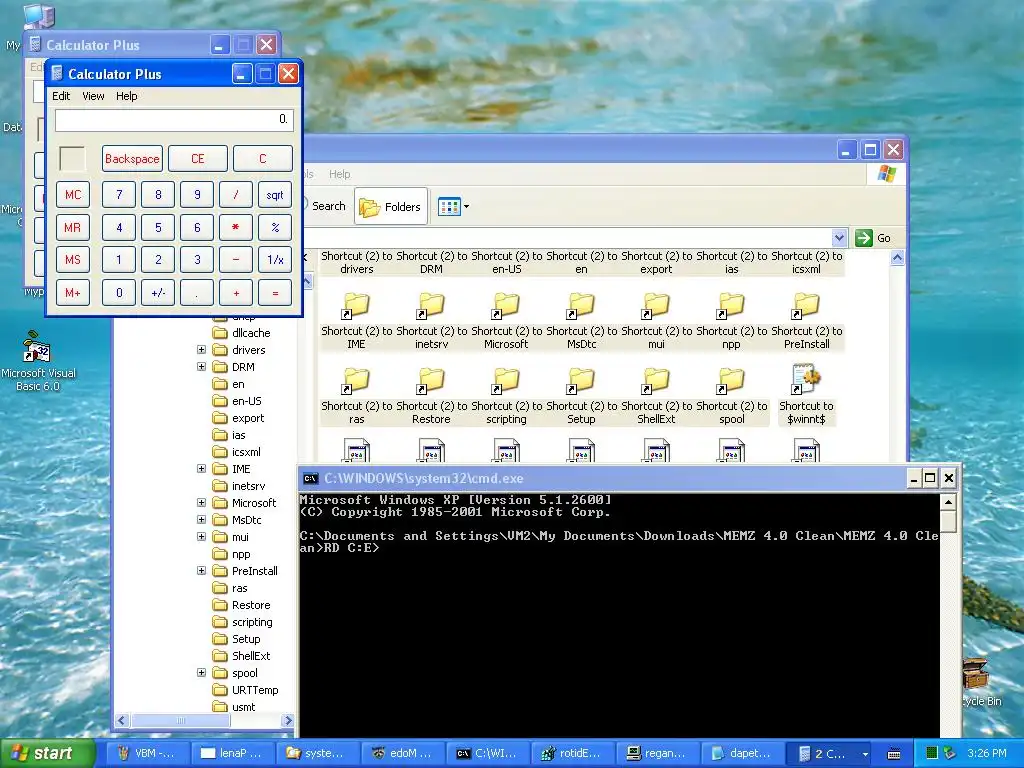
Task: Click the 1/x reciprocal button
Action: point(275,260)
